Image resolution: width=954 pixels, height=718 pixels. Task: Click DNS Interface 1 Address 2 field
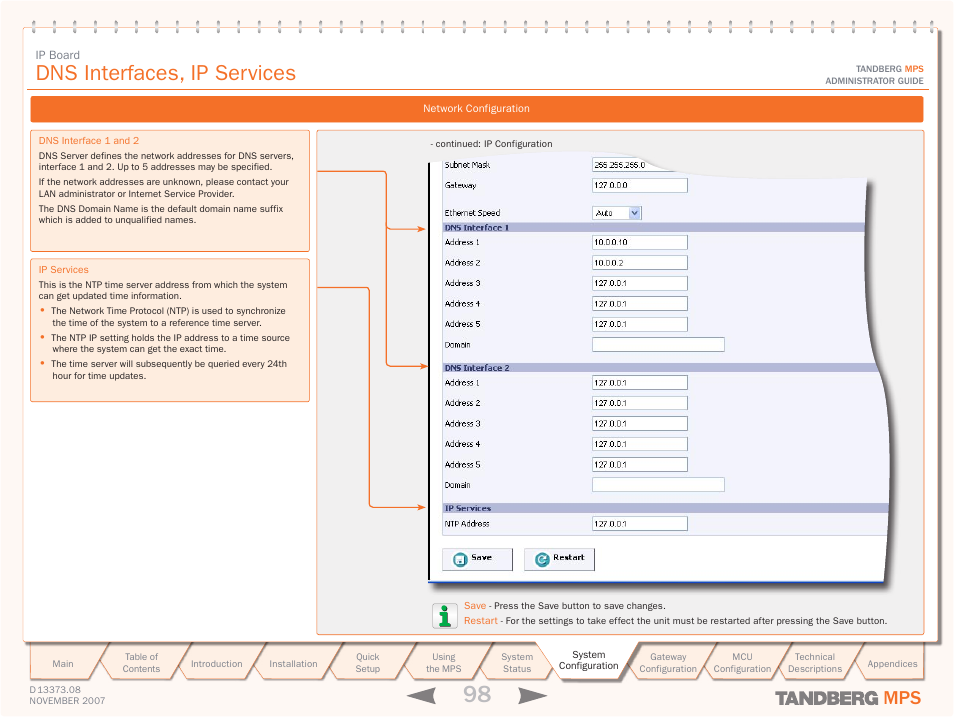(x=639, y=263)
